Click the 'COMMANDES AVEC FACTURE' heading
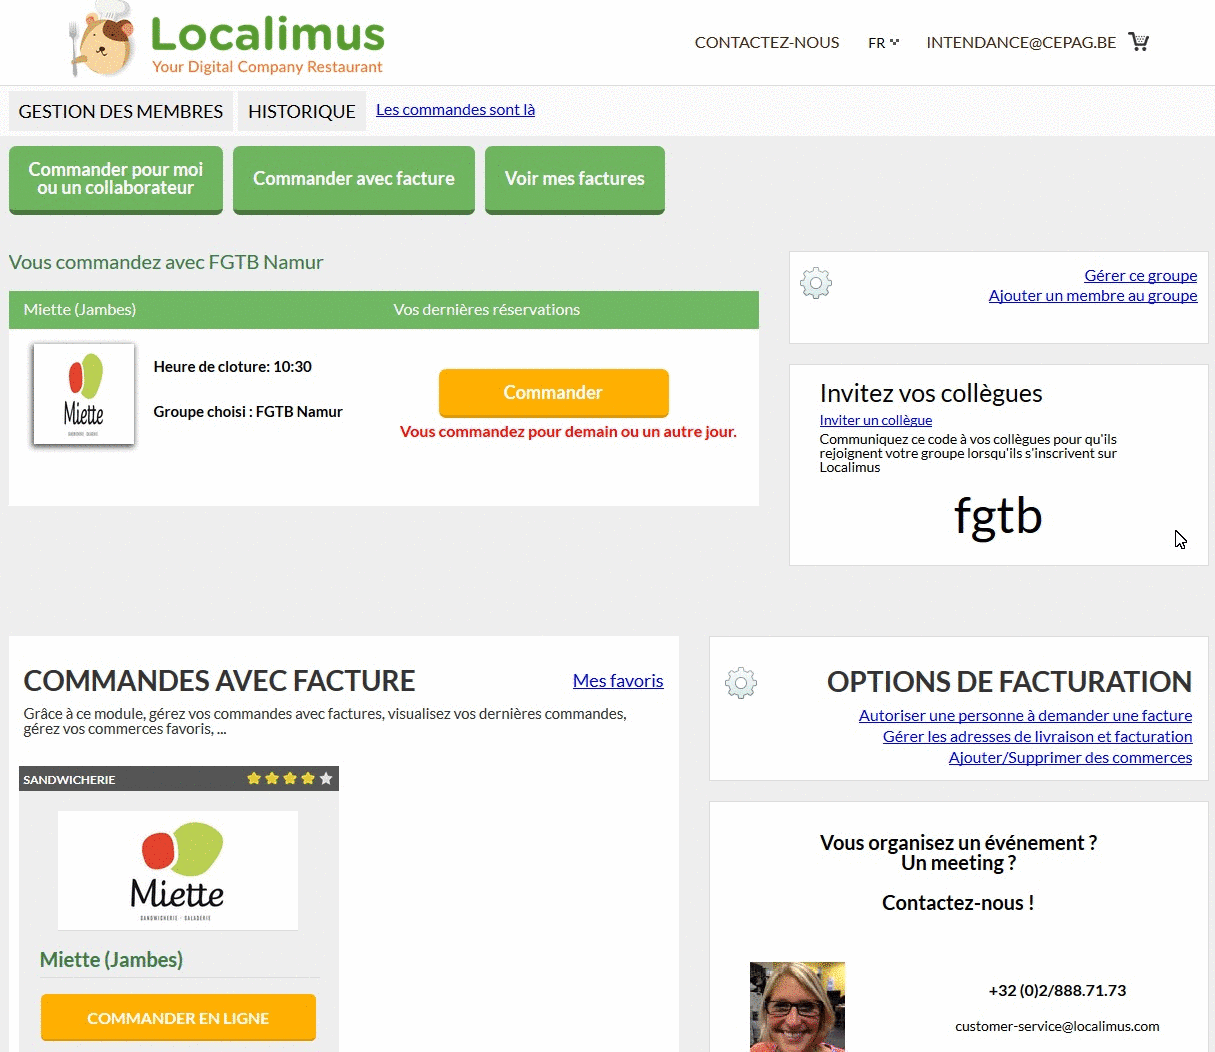 tap(219, 681)
